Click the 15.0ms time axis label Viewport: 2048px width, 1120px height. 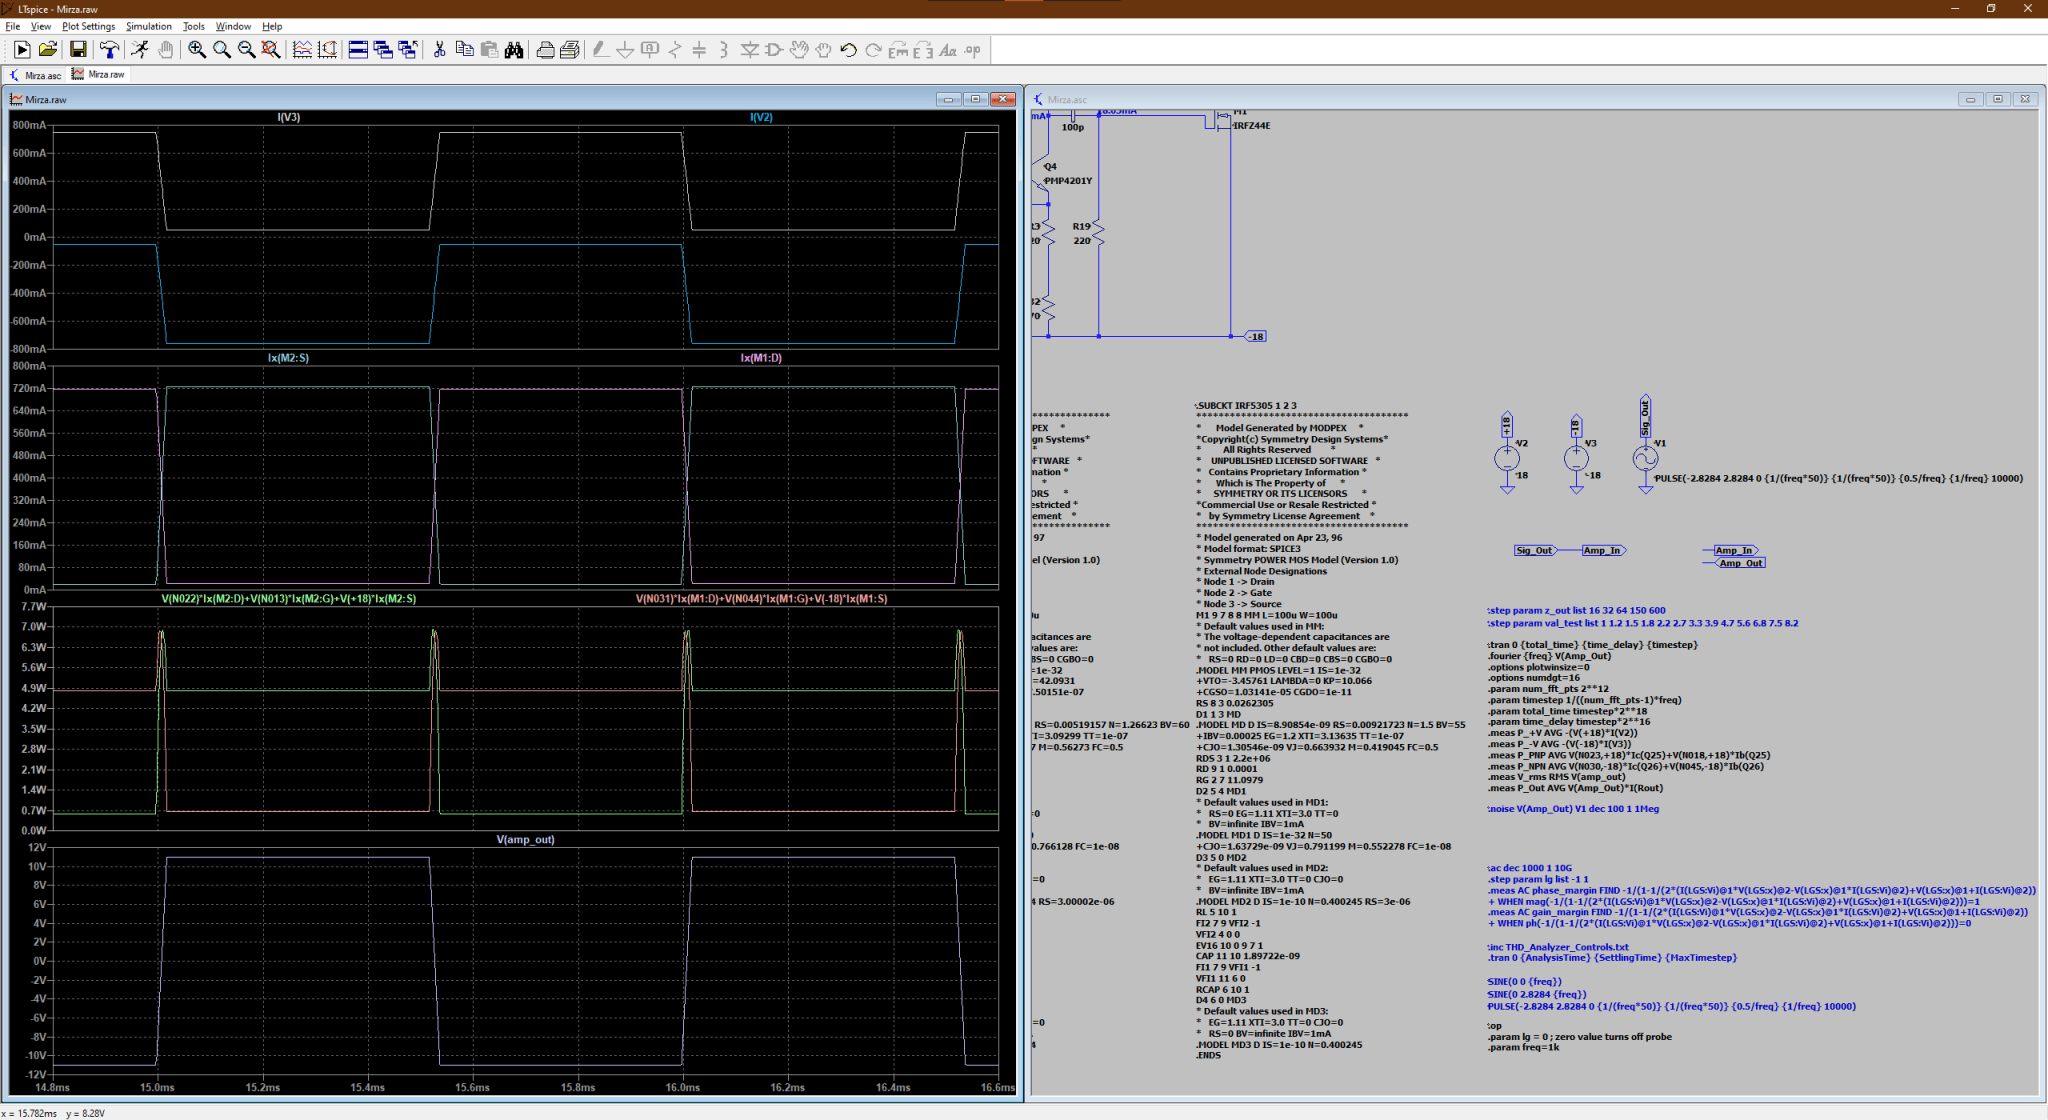157,1087
